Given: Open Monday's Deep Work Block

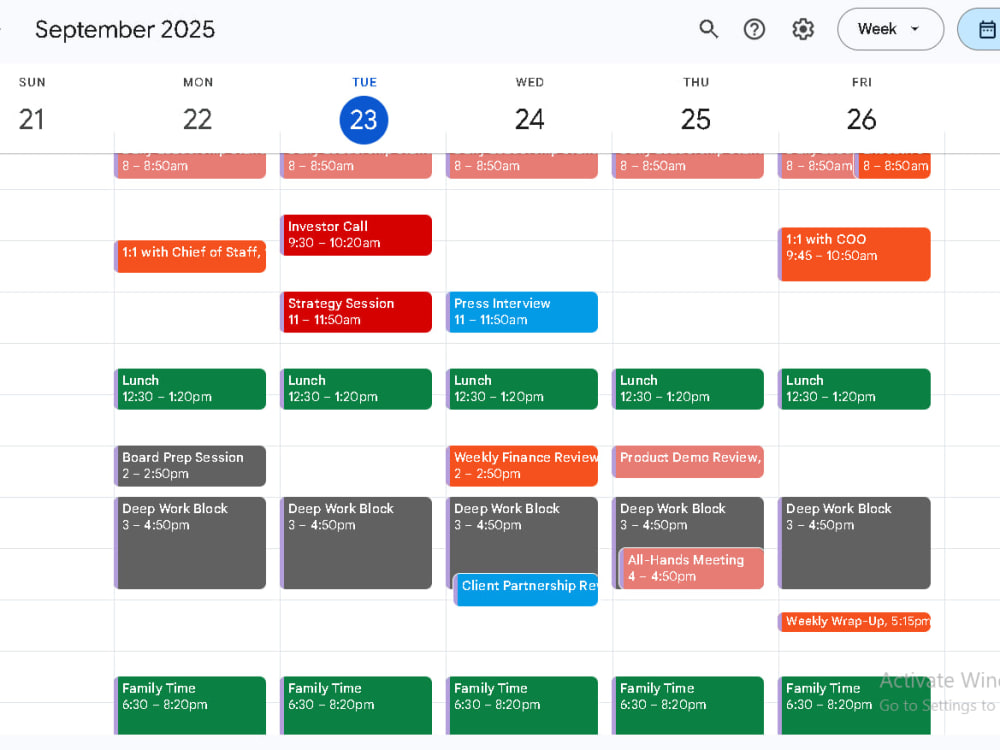Looking at the screenshot, I should click(x=190, y=543).
